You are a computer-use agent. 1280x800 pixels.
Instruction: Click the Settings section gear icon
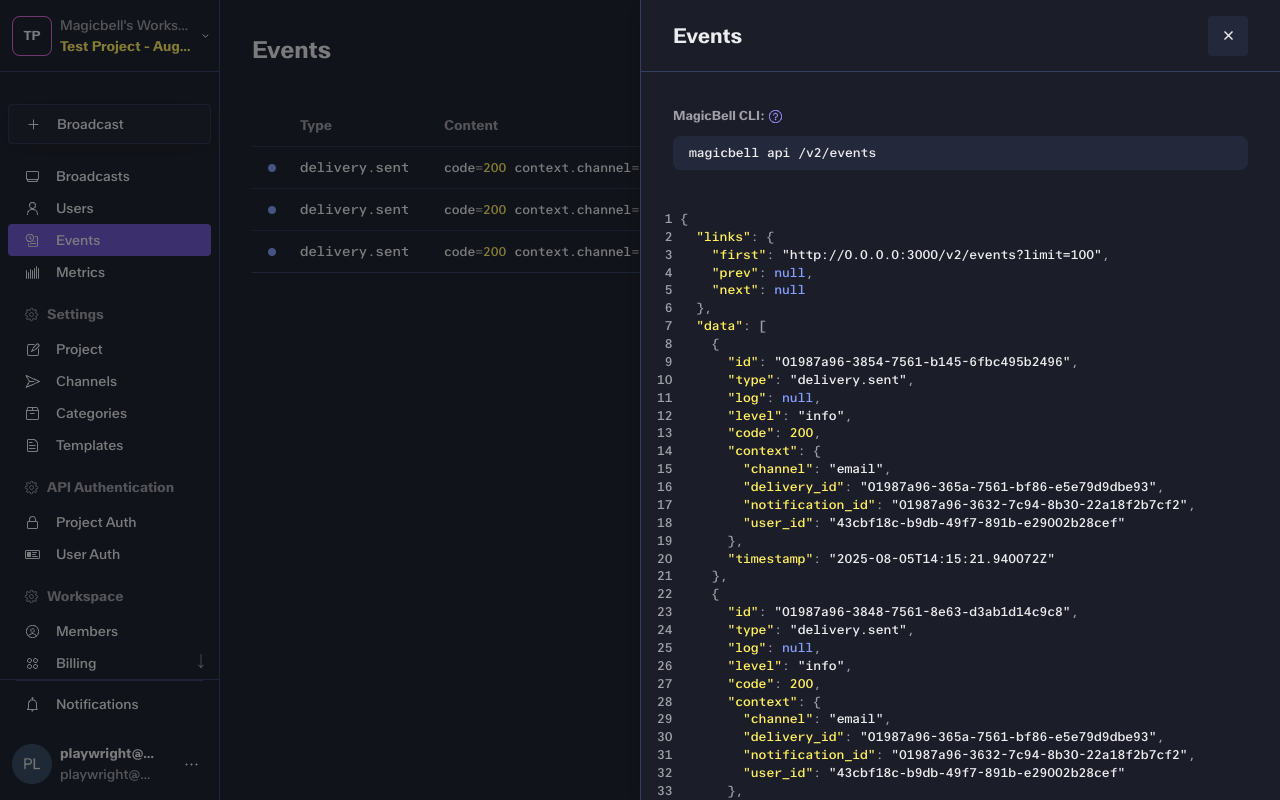(31, 314)
